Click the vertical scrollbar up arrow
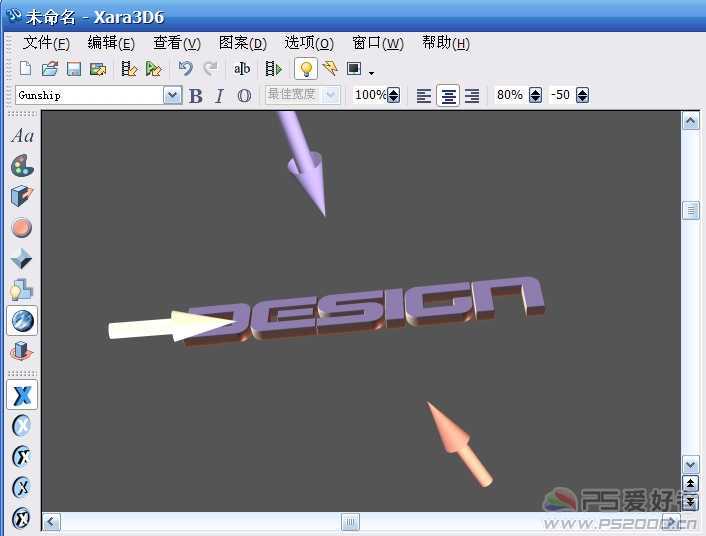This screenshot has height=536, width=706. [x=690, y=121]
